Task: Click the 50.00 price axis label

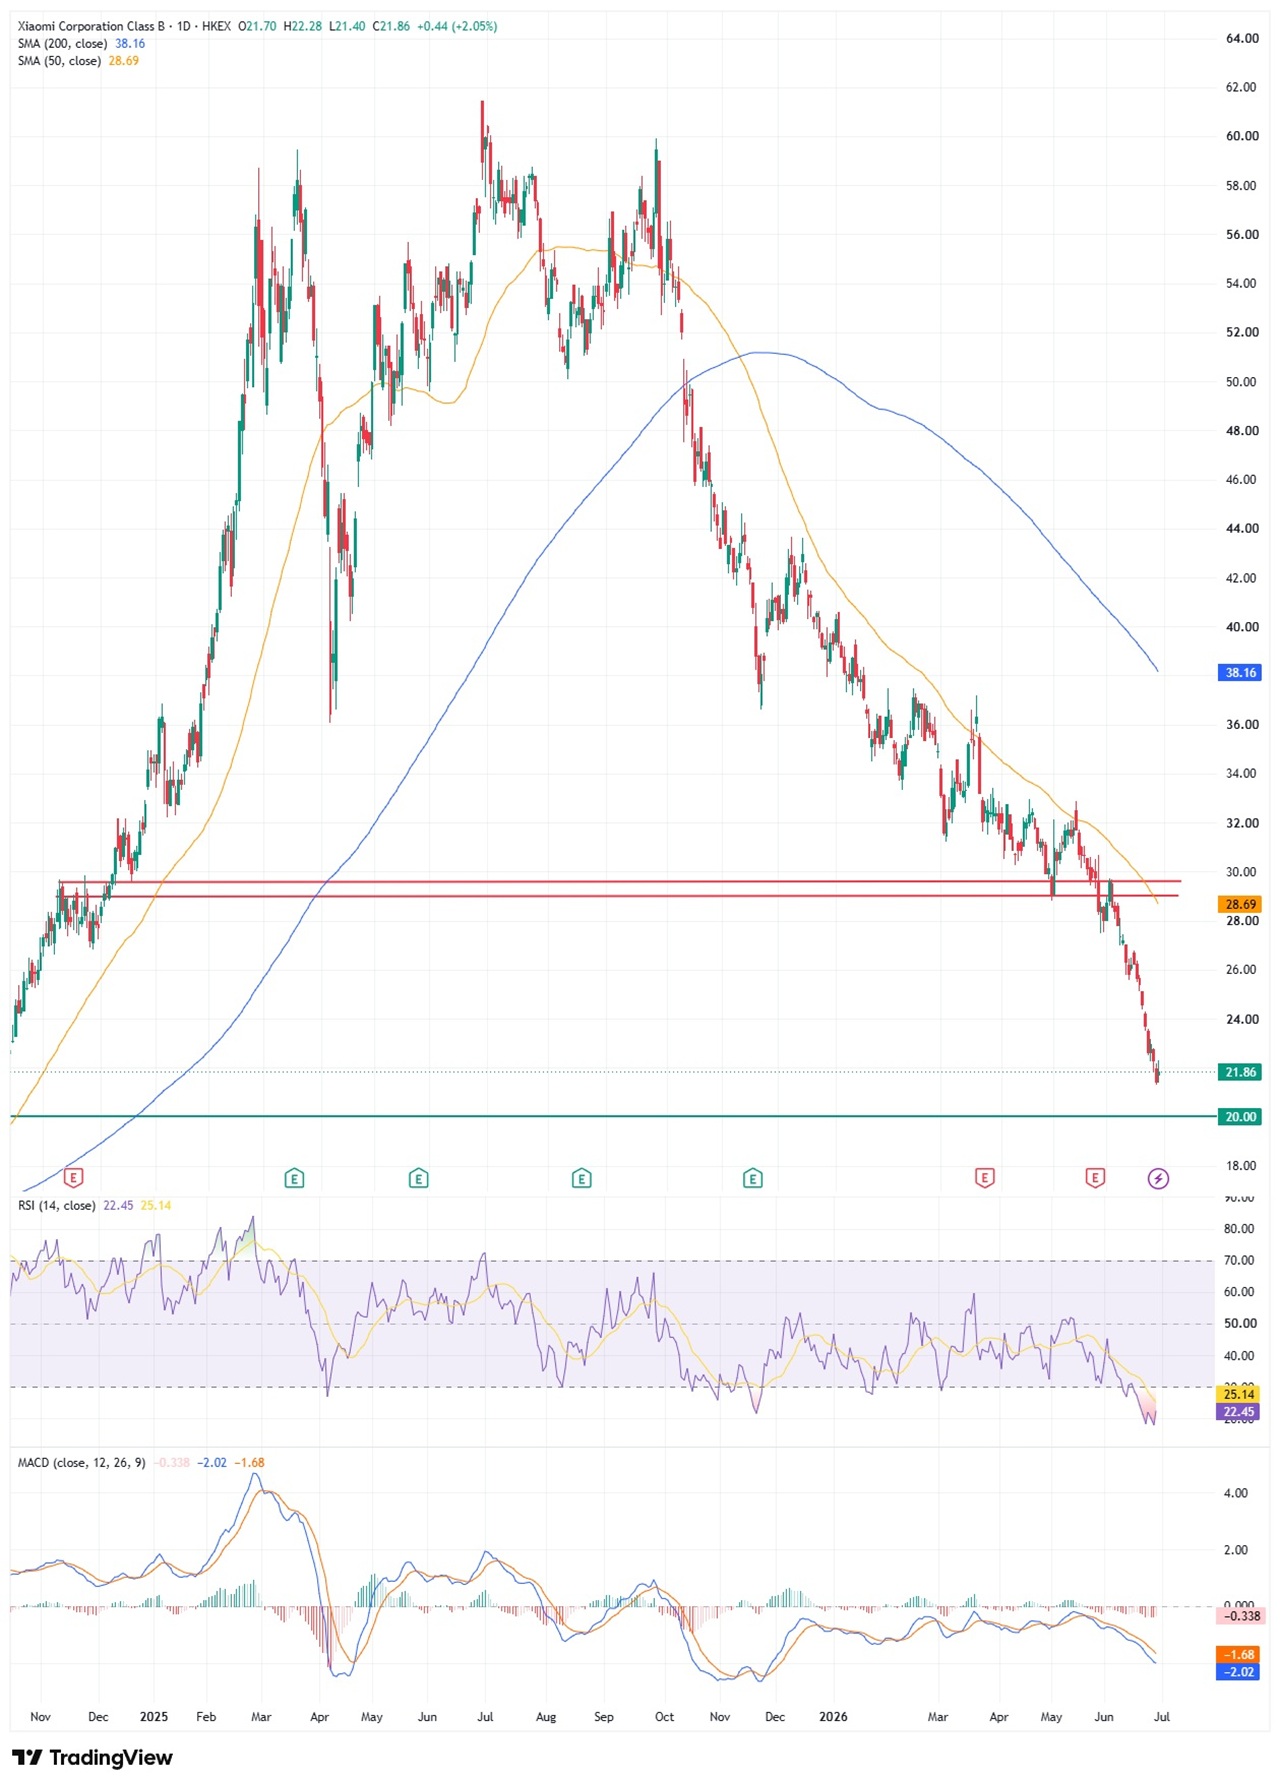Action: click(1242, 381)
